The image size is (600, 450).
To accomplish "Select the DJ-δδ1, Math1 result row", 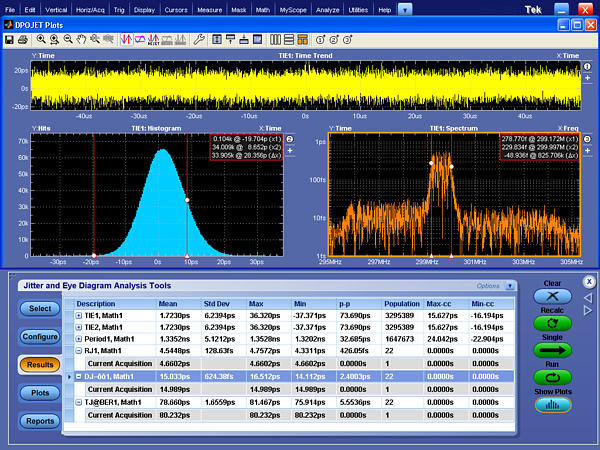I will tap(108, 376).
